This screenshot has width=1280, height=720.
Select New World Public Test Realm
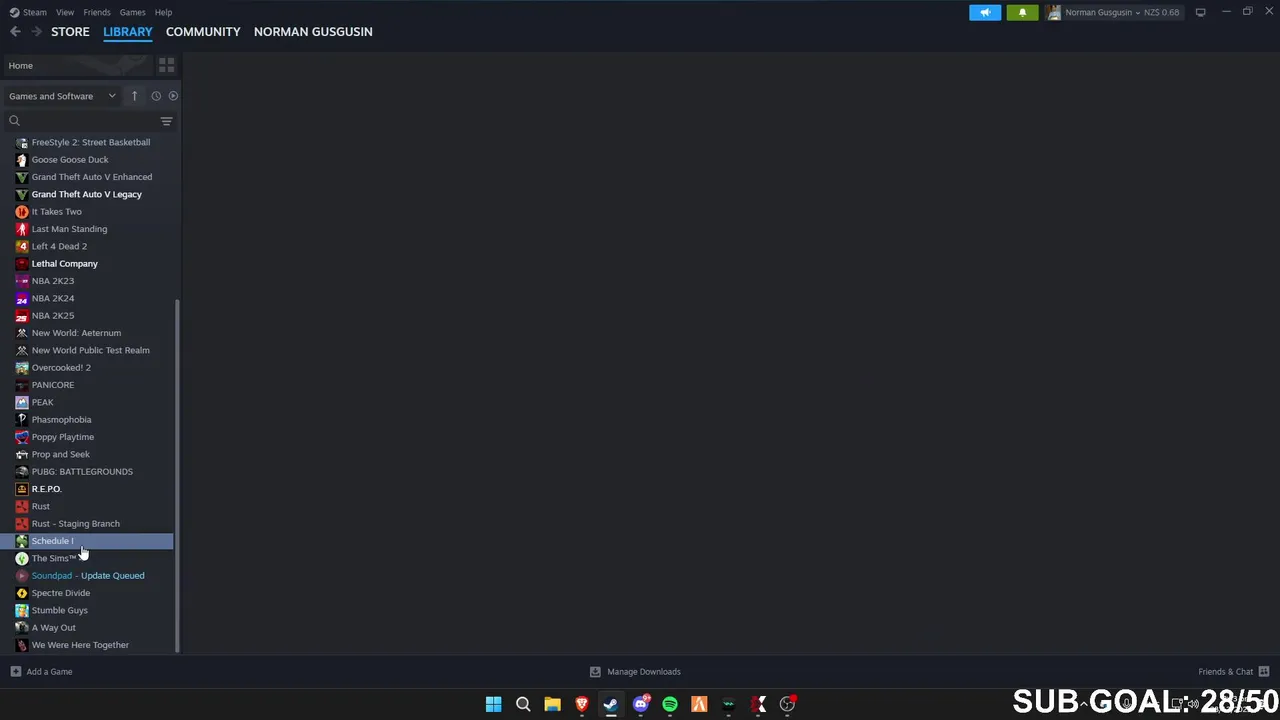pyautogui.click(x=90, y=350)
